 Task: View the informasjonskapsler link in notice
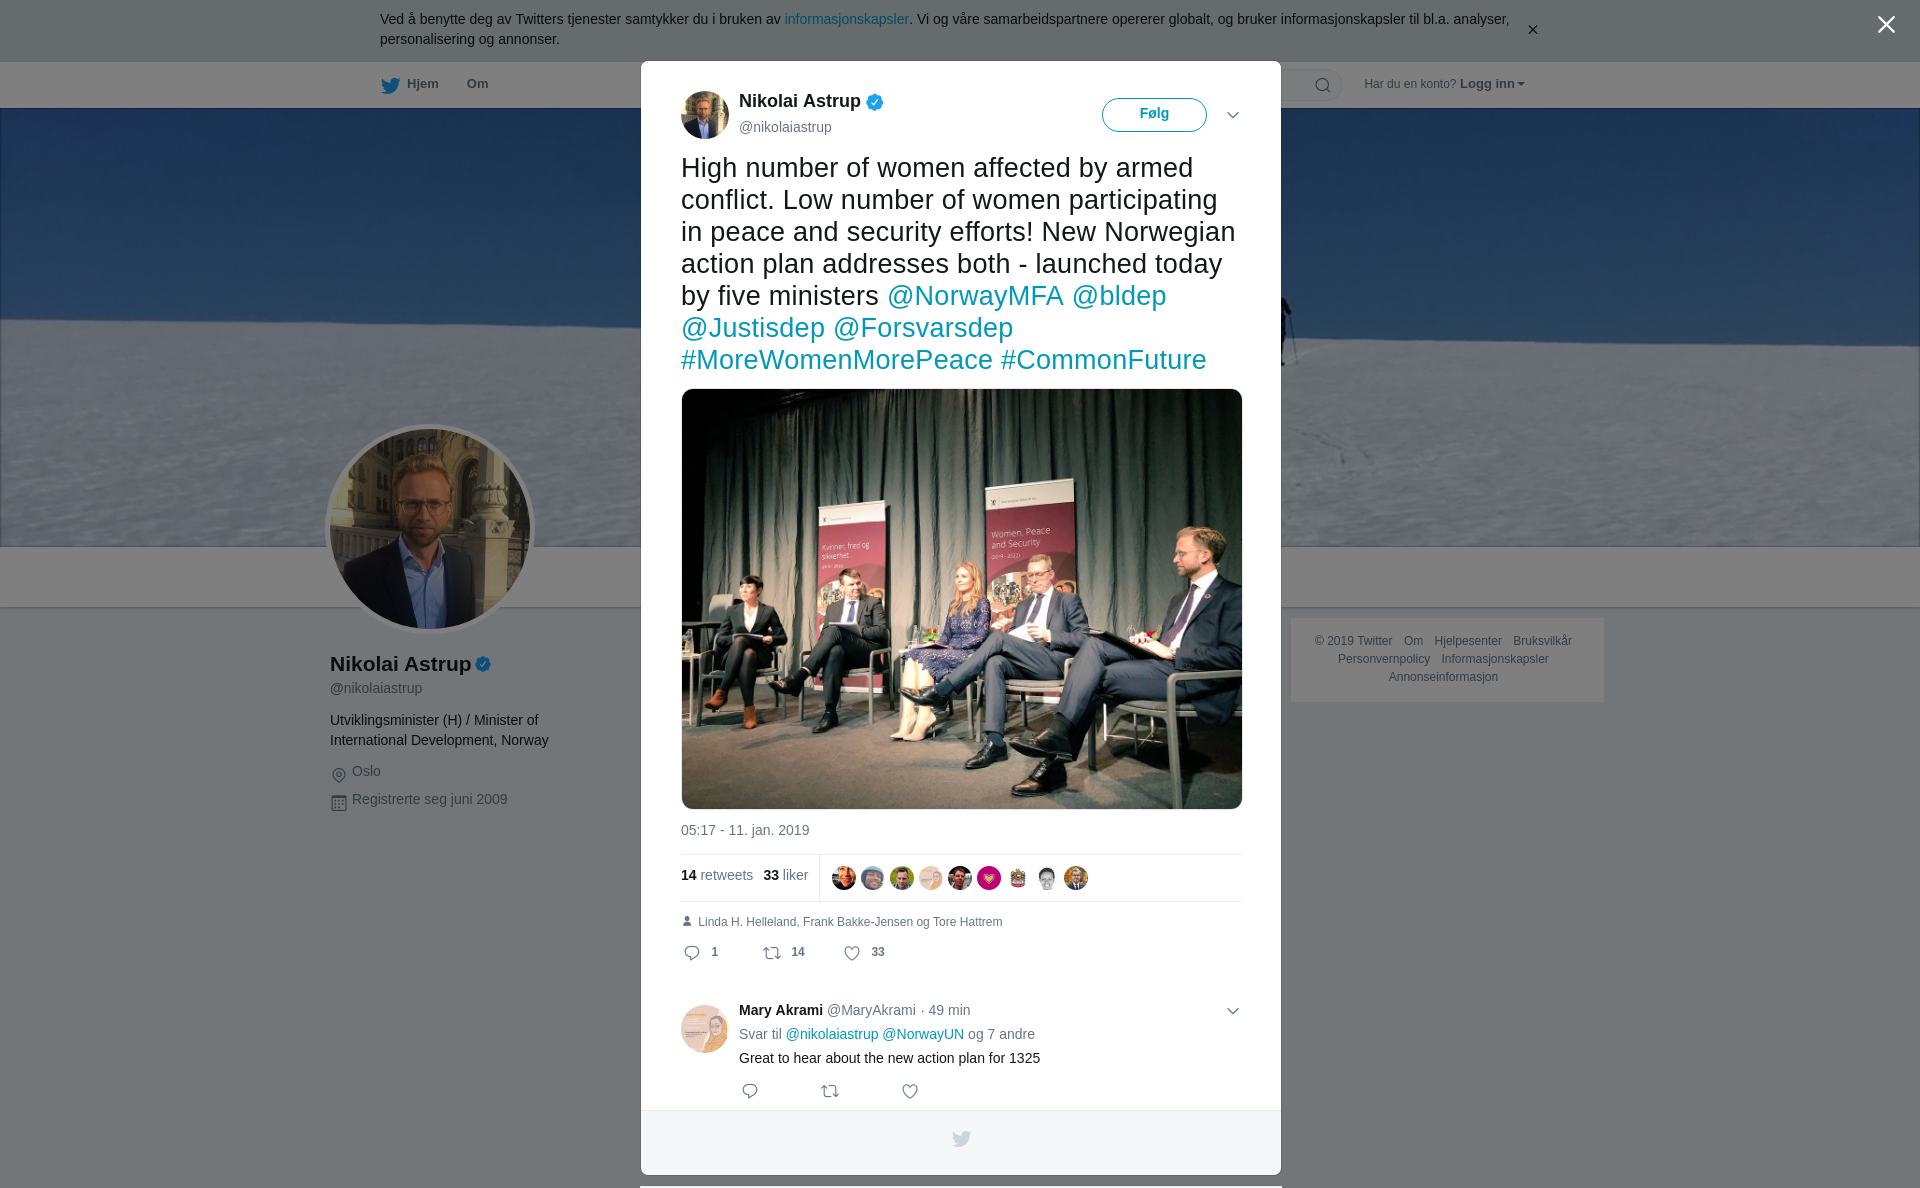pos(846,19)
